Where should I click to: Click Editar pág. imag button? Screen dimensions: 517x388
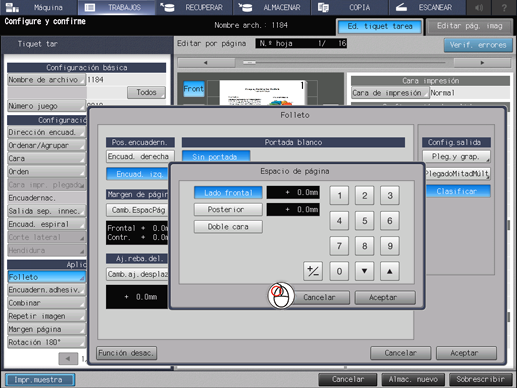pyautogui.click(x=469, y=26)
